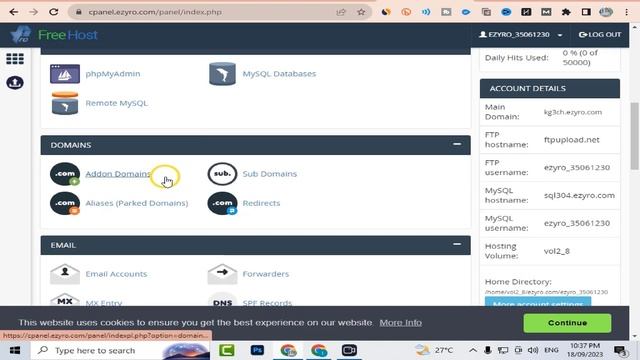Click the page vertical scrollbar thumb
Viewport: 640px width, 360px height.
(x=634, y=136)
